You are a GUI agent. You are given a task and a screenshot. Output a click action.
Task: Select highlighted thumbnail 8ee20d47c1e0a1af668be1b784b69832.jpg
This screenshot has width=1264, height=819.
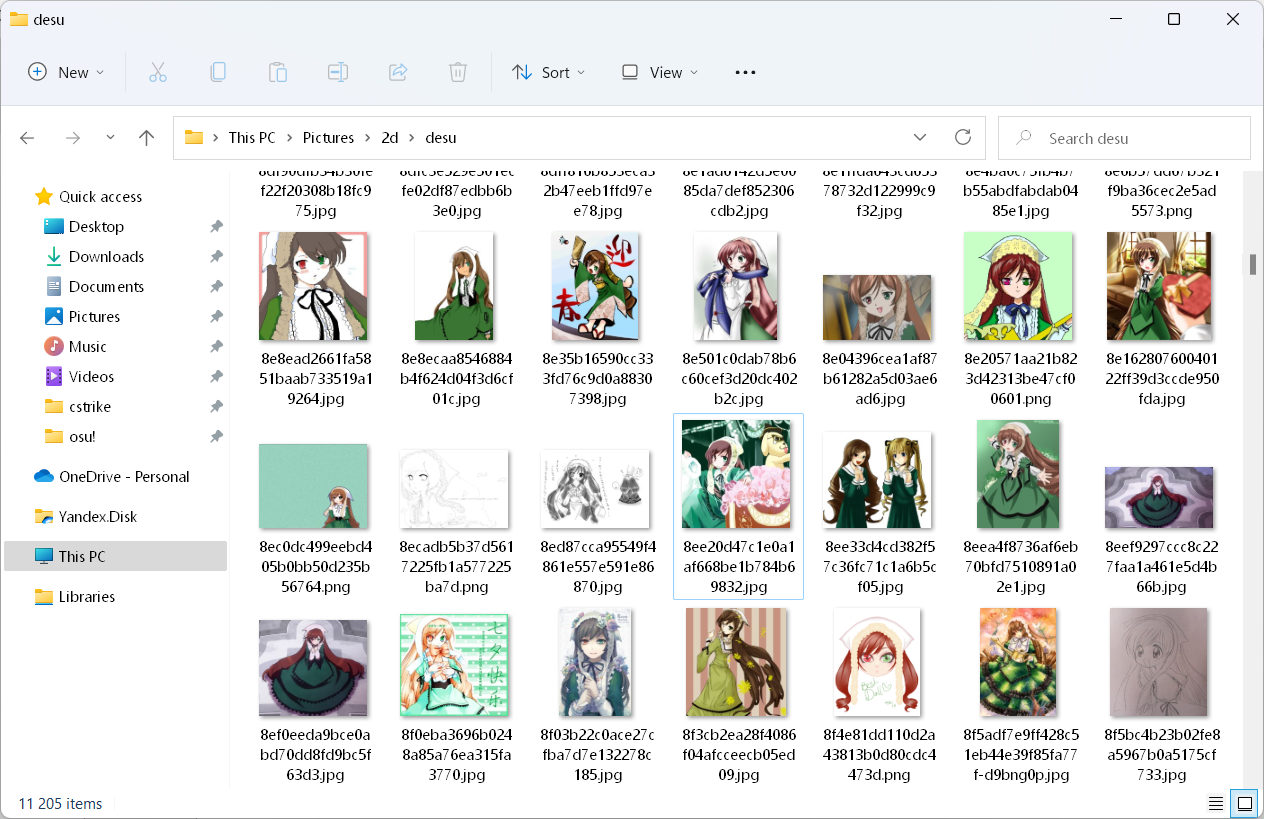[x=738, y=507]
